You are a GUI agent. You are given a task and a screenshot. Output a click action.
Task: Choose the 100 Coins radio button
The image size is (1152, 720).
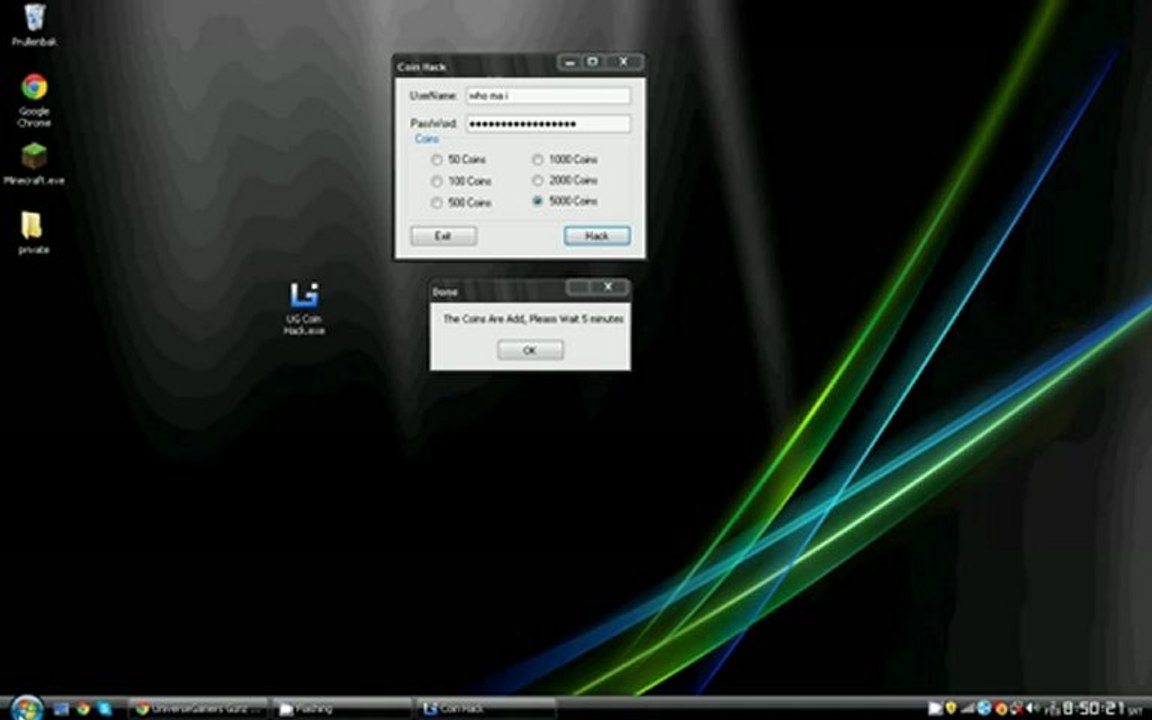pos(436,181)
